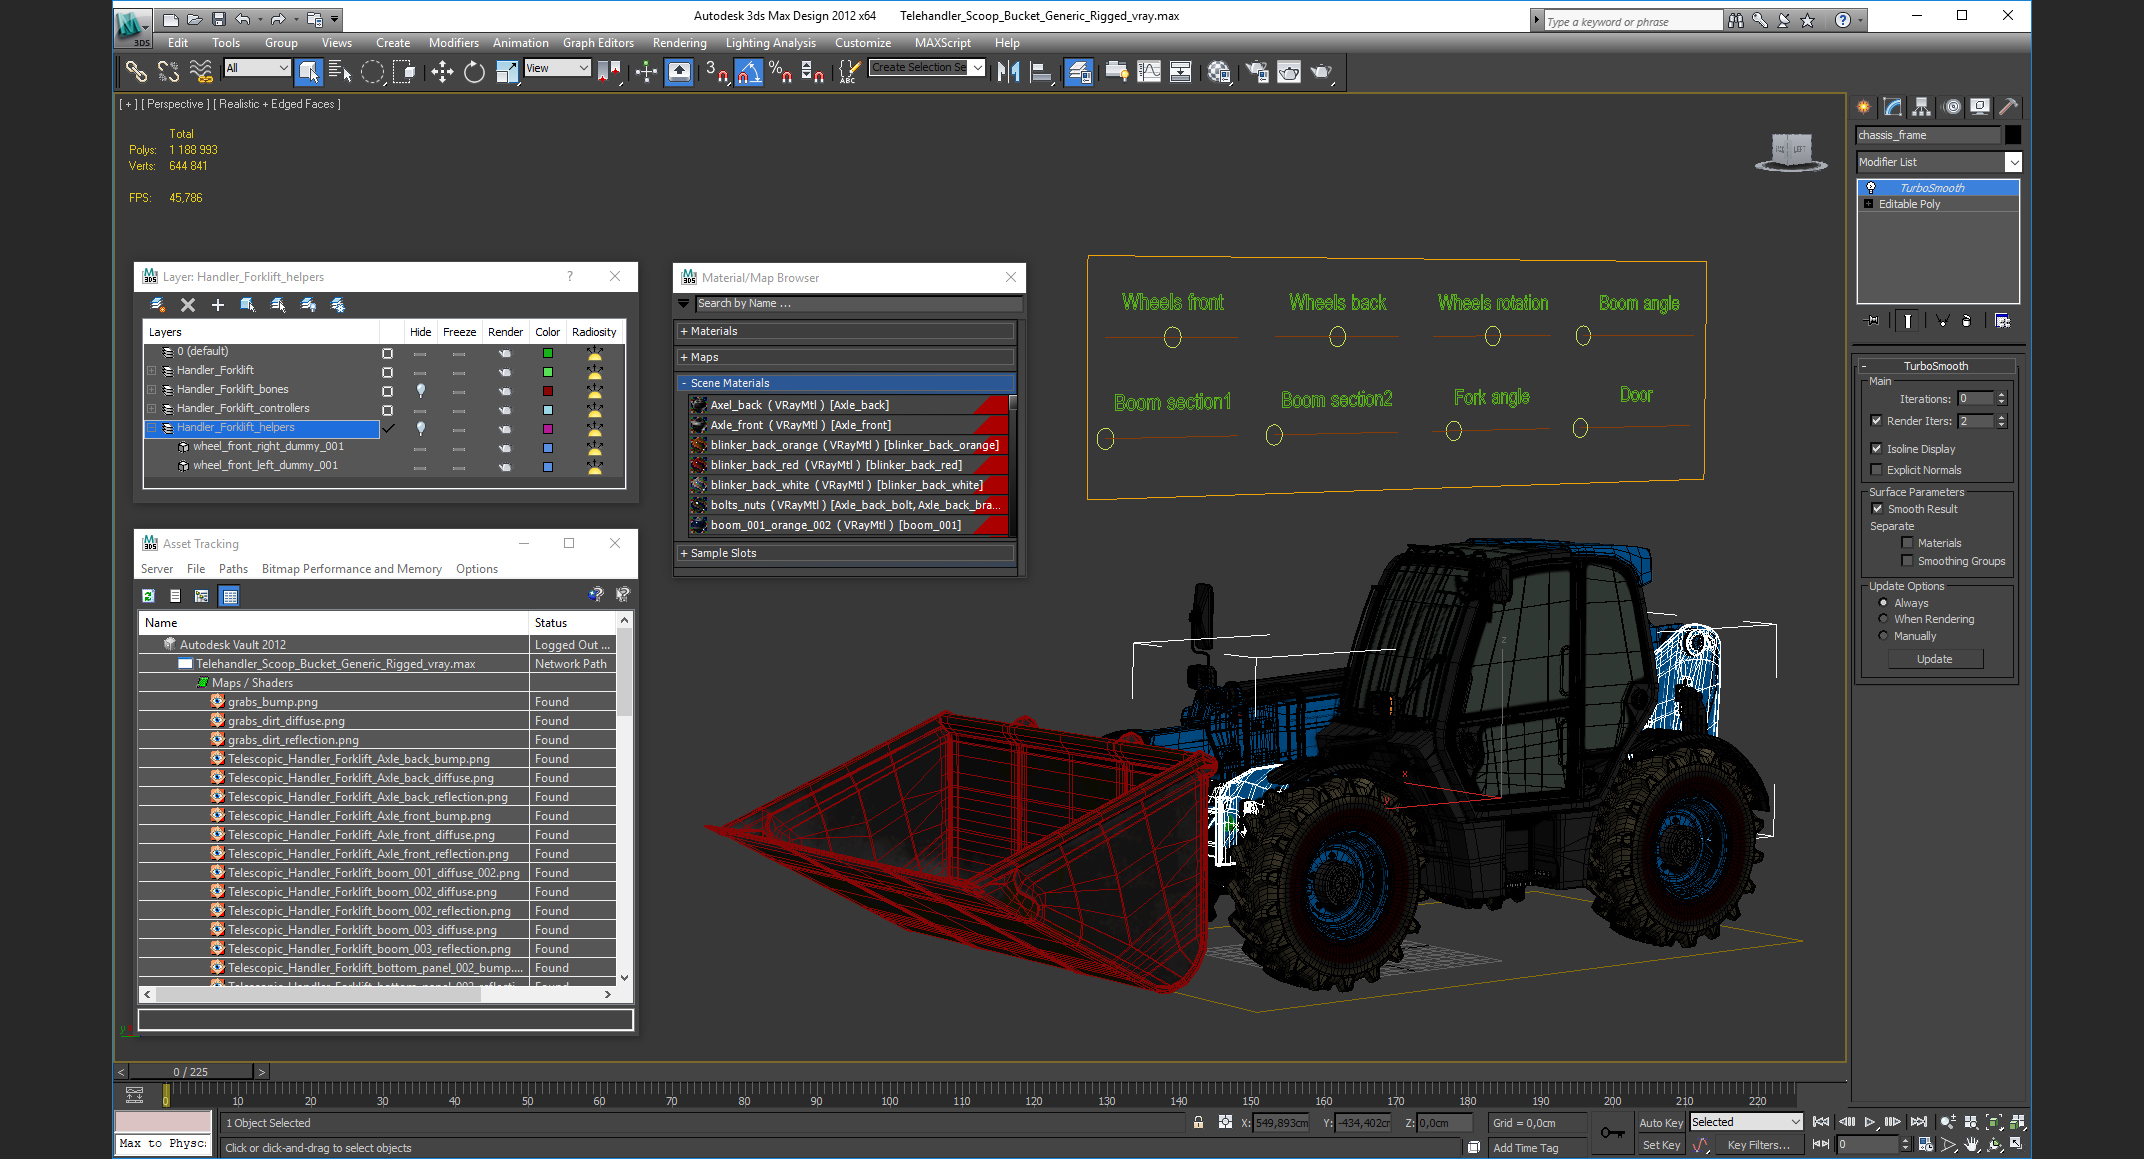Enable Separate by Smoothing Groups checkbox
The width and height of the screenshot is (2144, 1159).
1907,561
